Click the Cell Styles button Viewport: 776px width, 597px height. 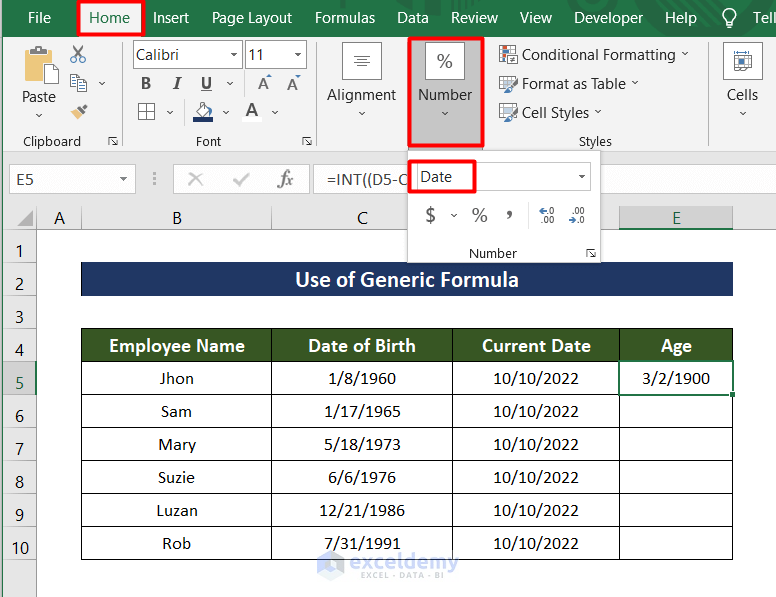click(554, 113)
